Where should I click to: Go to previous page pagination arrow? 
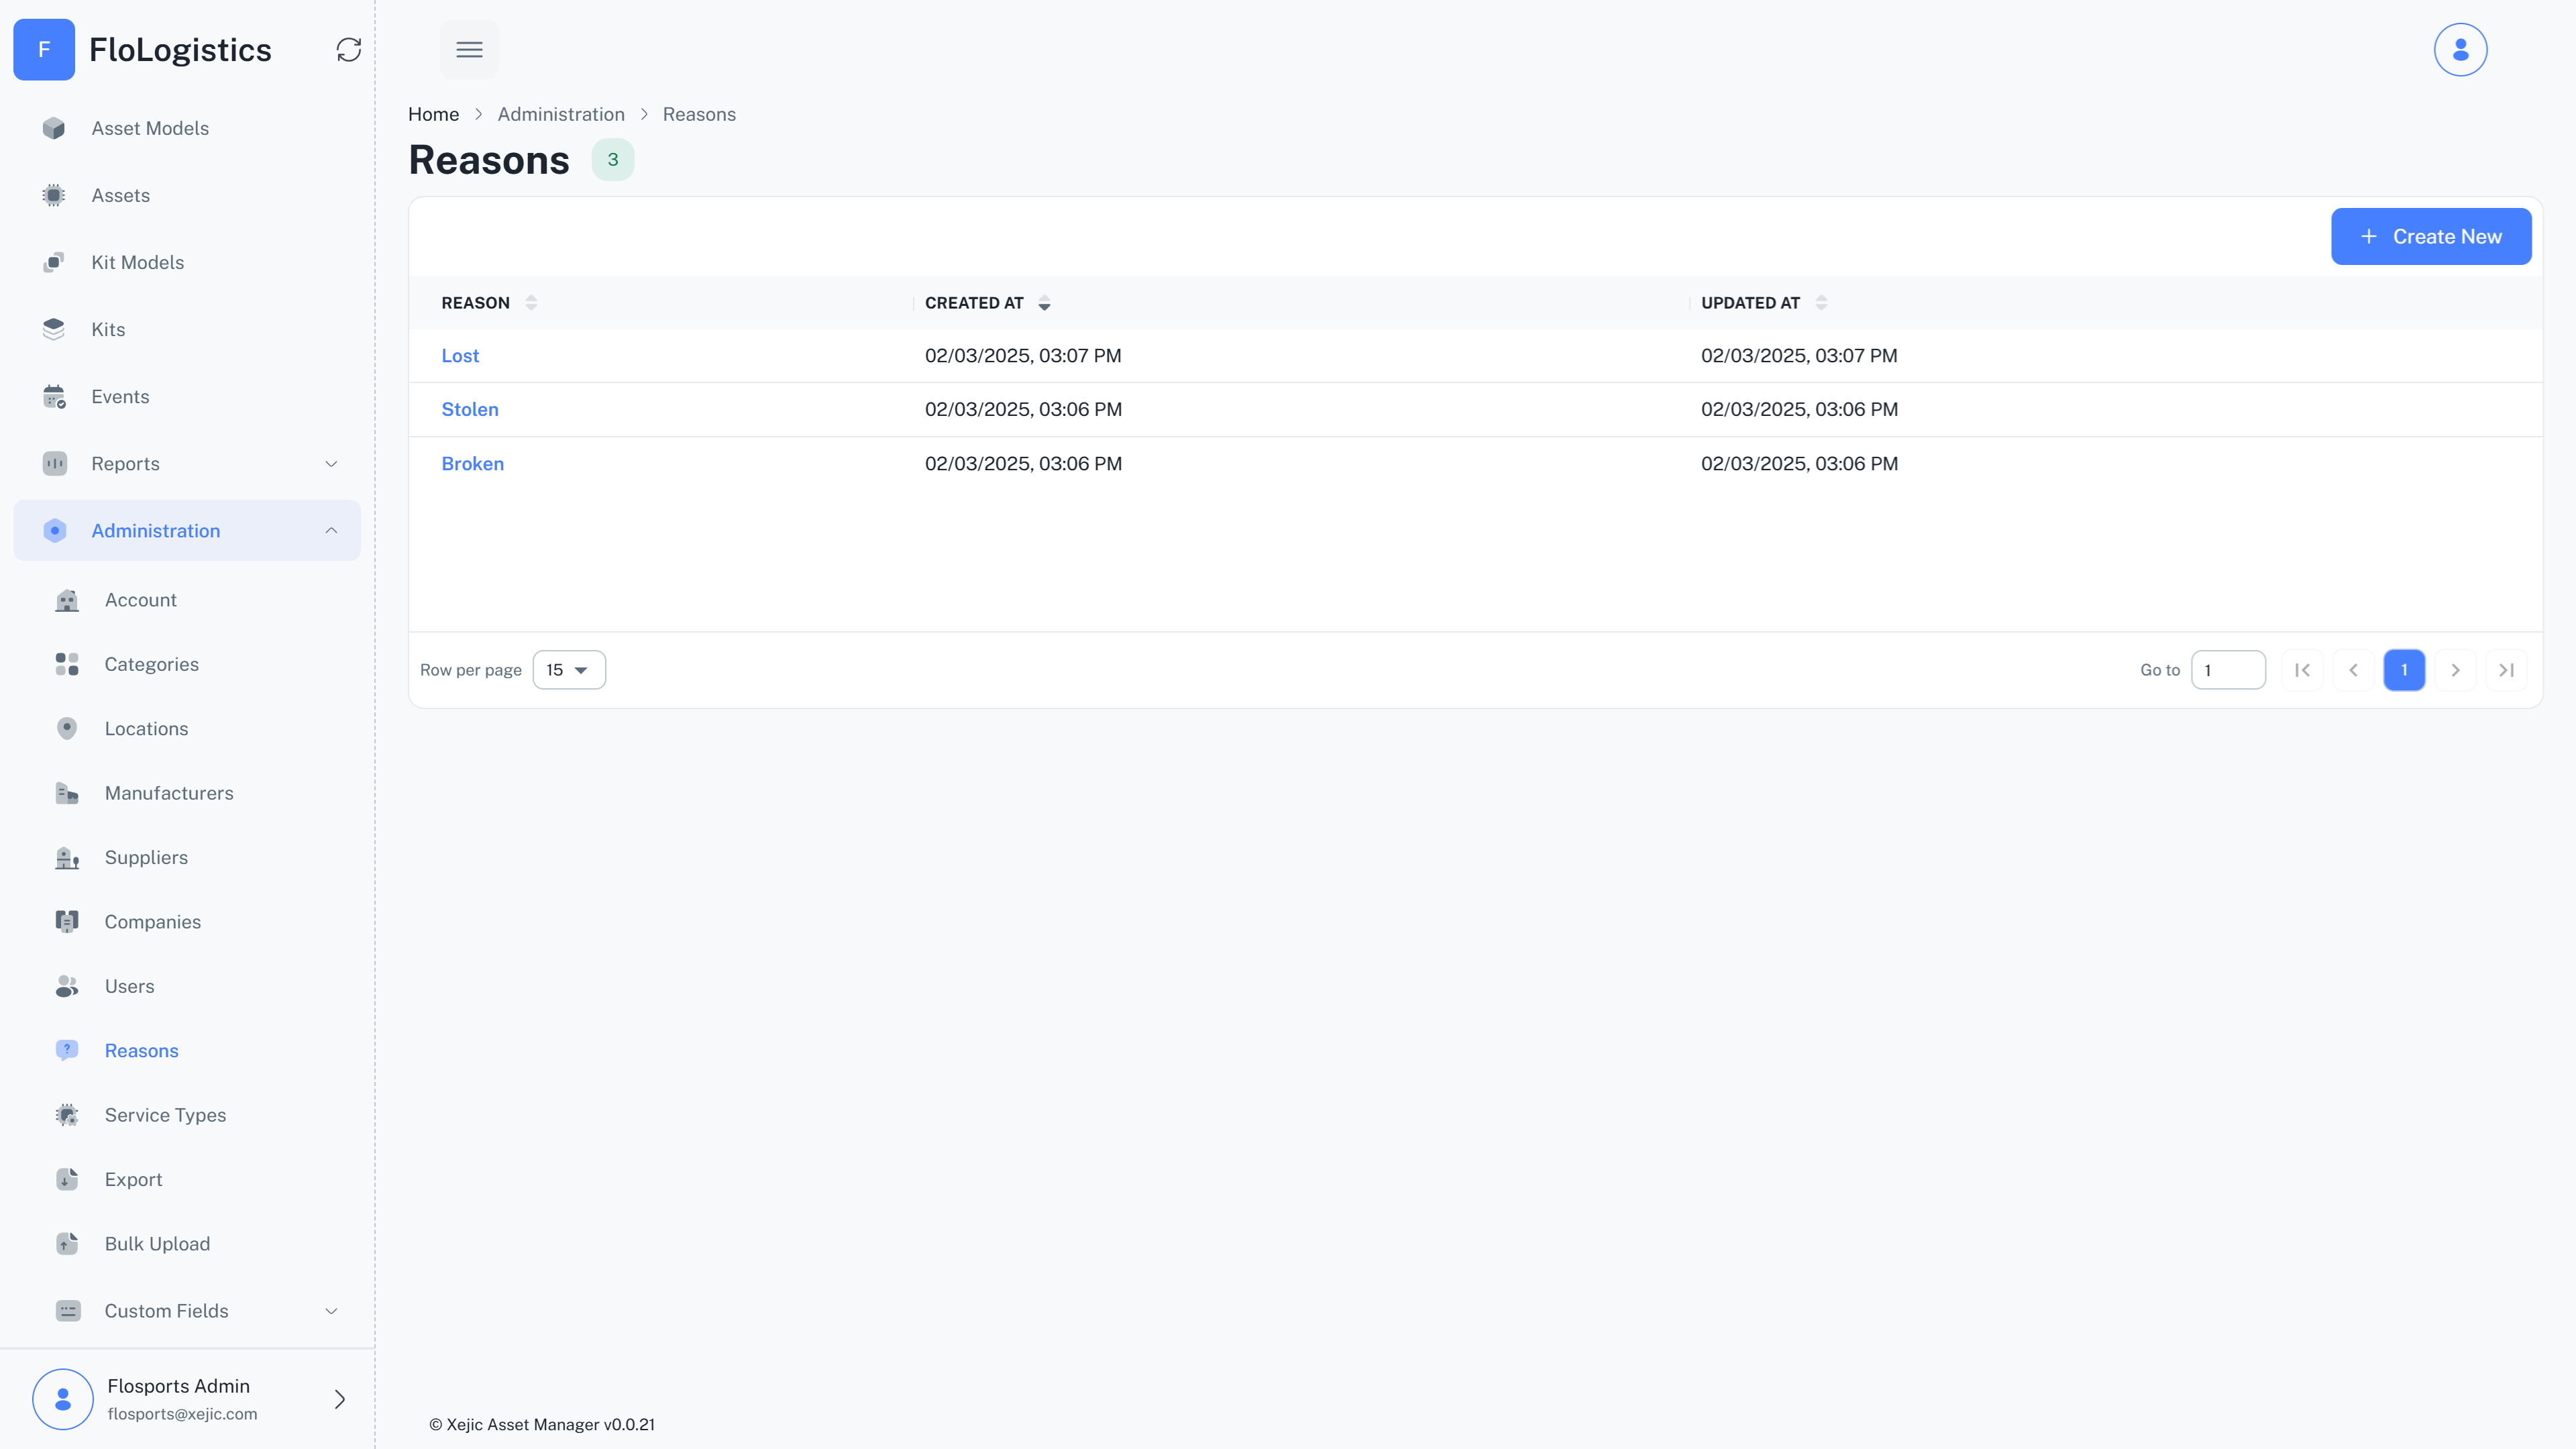pyautogui.click(x=2353, y=670)
